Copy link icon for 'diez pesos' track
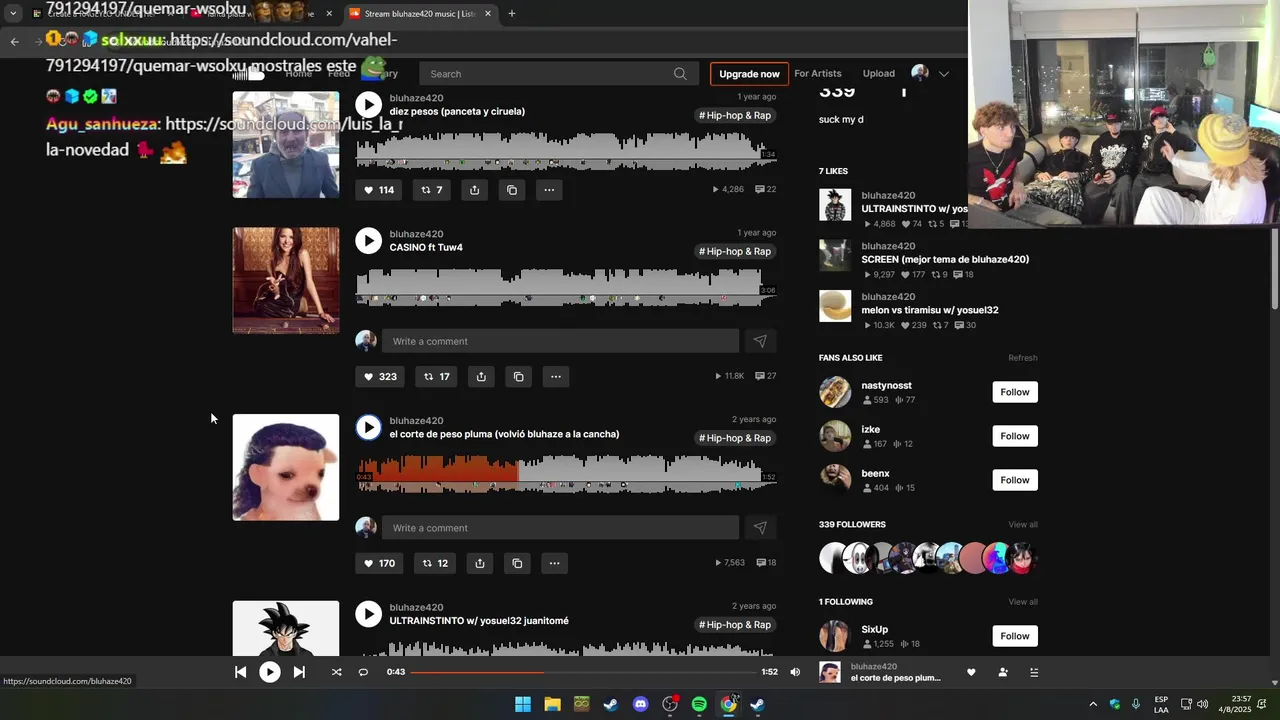The height and width of the screenshot is (720, 1280). pyautogui.click(x=512, y=190)
